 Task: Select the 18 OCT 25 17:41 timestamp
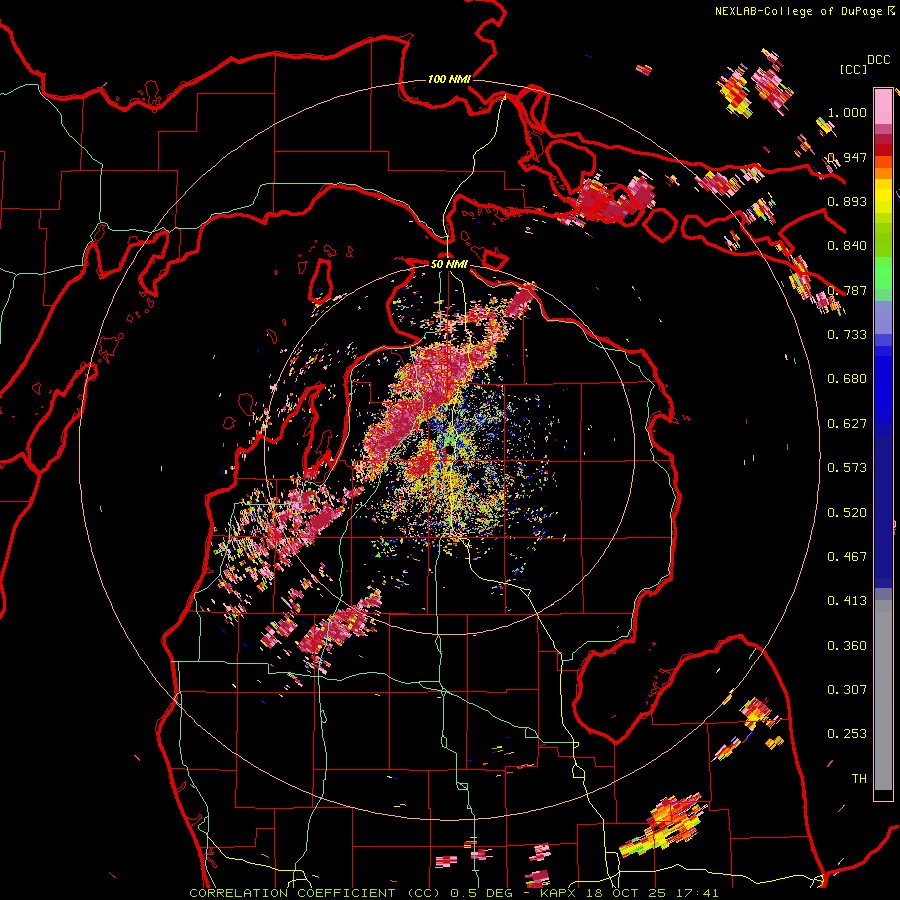(653, 893)
